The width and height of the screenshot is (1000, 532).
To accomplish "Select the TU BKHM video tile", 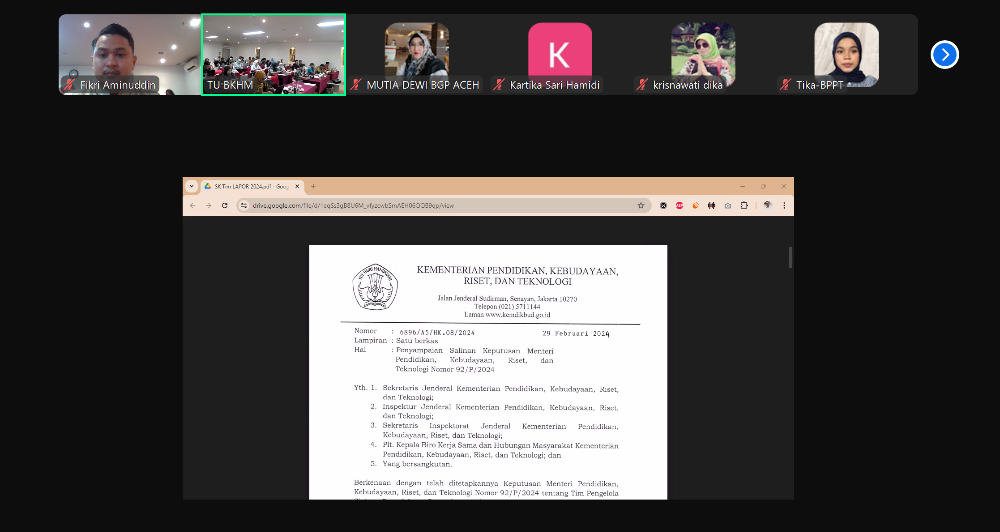I will pyautogui.click(x=274, y=55).
